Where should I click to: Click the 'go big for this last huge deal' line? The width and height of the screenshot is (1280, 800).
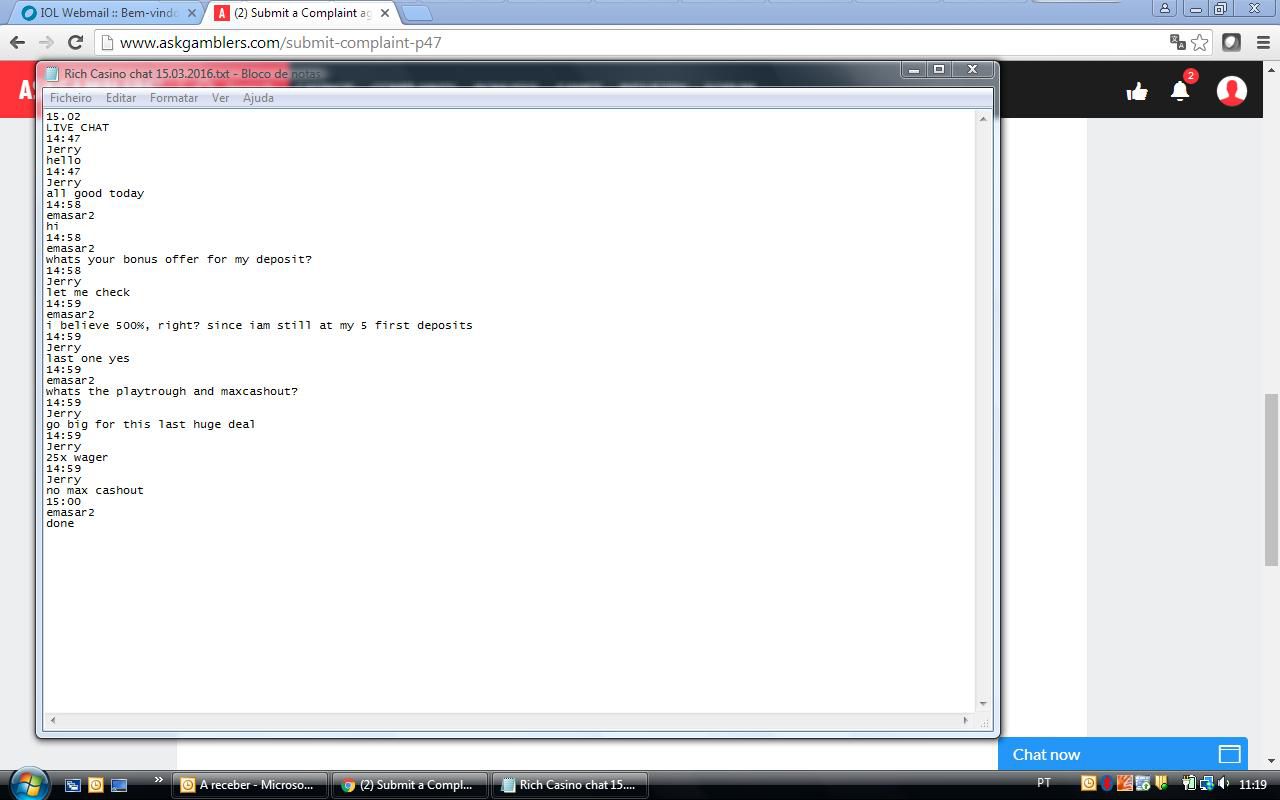tap(151, 424)
